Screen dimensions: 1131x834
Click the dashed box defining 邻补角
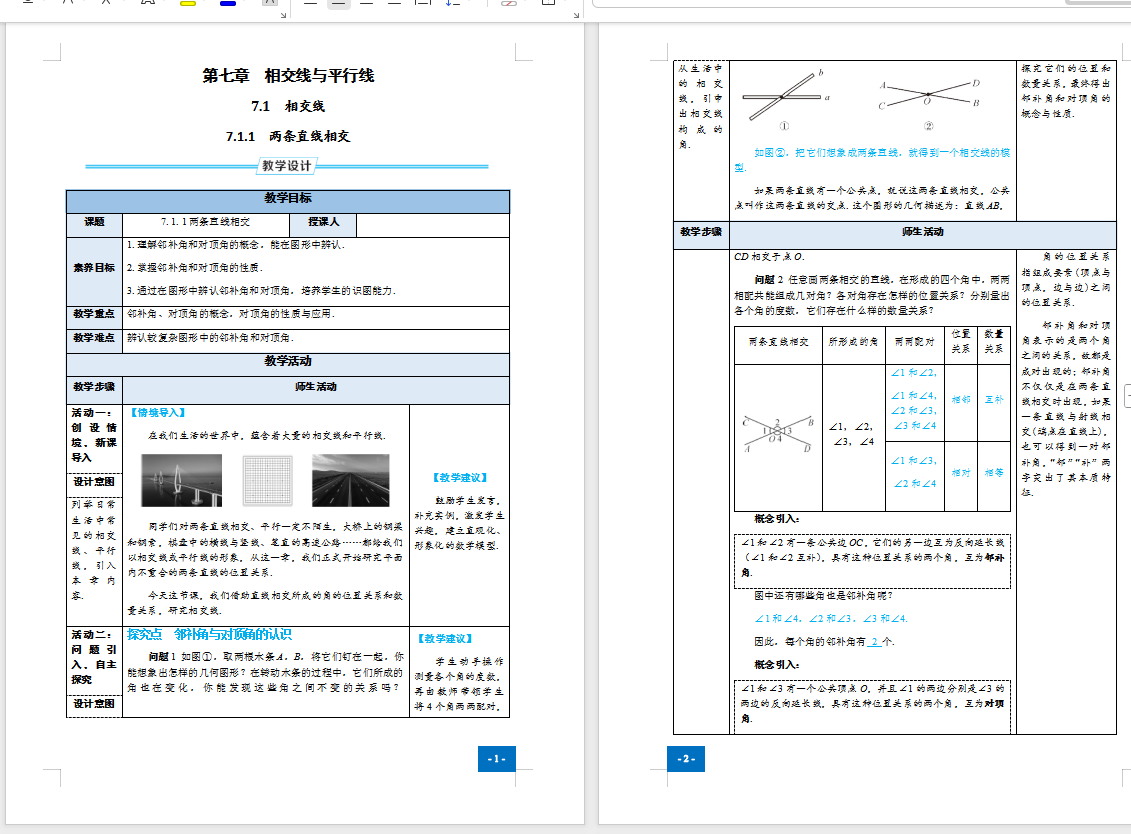coord(872,561)
